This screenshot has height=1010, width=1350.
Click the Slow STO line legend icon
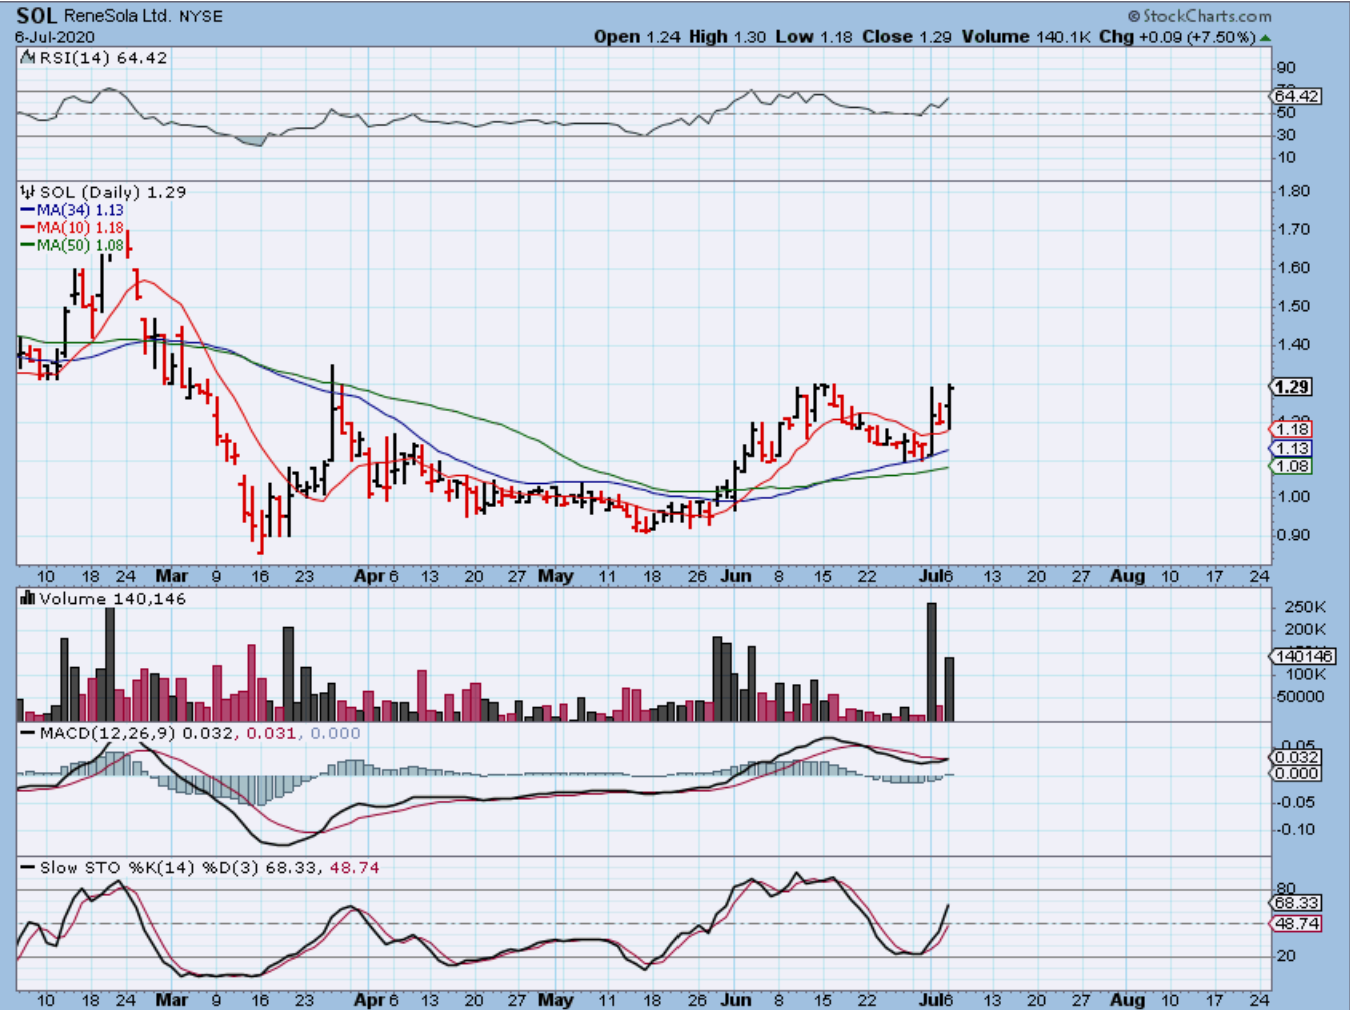(x=28, y=868)
